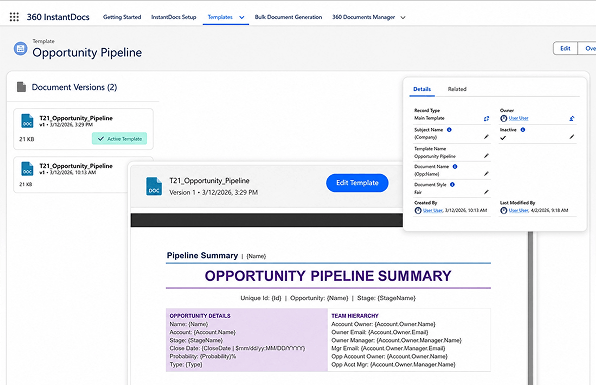Edit the Document Style field pencil
The width and height of the screenshot is (596, 385).
(x=486, y=192)
